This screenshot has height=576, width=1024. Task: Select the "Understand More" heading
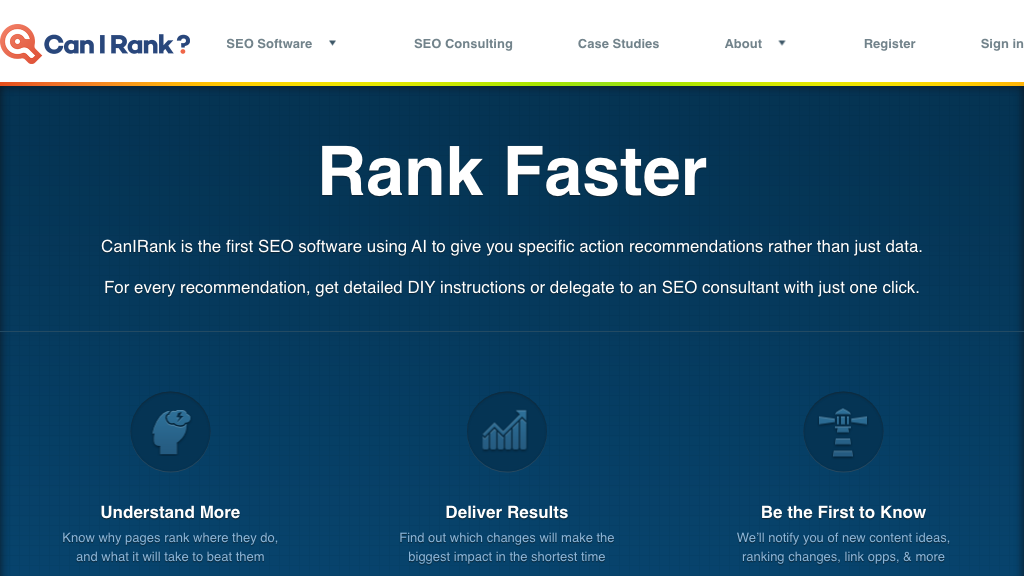(170, 512)
